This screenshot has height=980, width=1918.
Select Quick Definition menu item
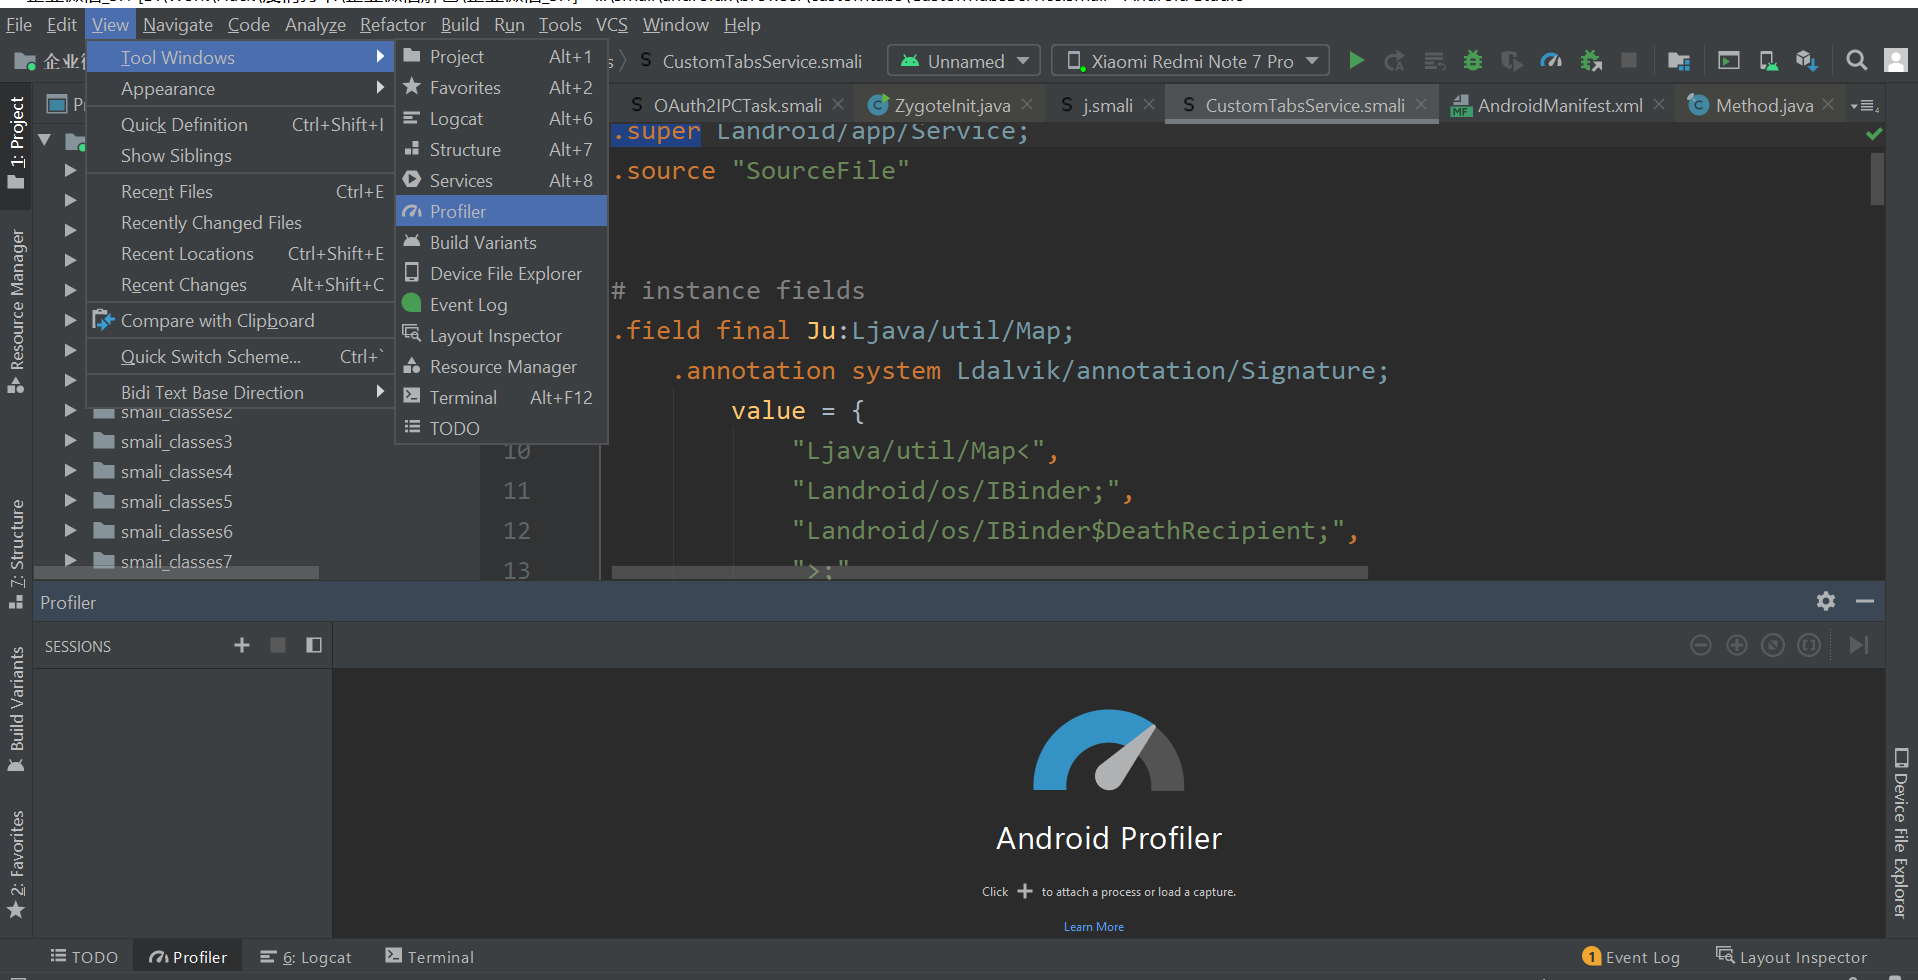240,124
